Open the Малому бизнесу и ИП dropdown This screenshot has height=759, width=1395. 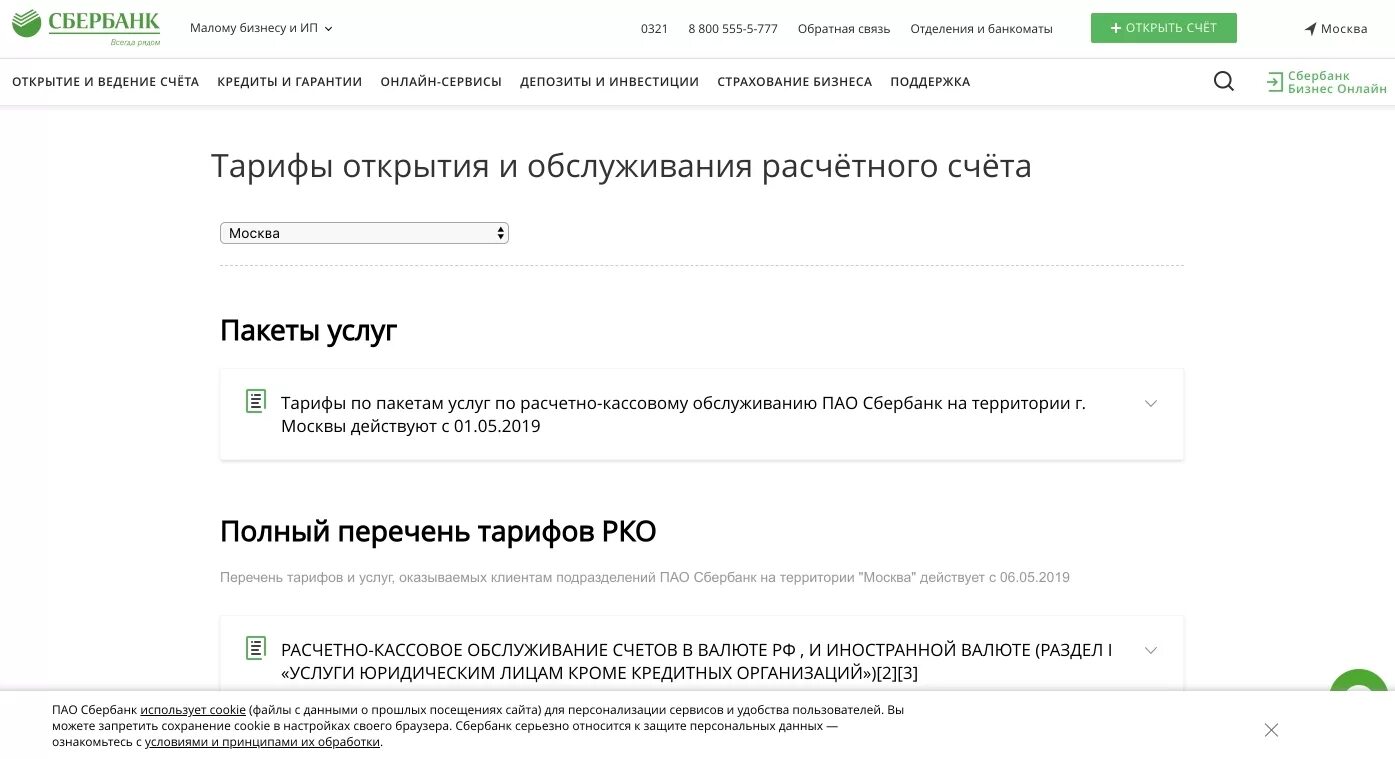pyautogui.click(x=261, y=28)
